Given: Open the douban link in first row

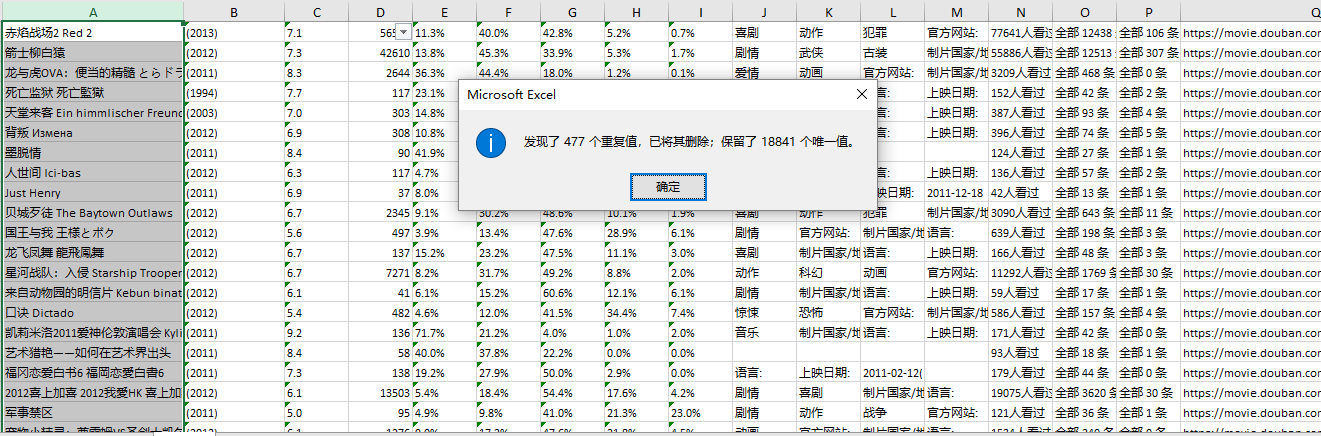Looking at the screenshot, I should tap(1250, 33).
